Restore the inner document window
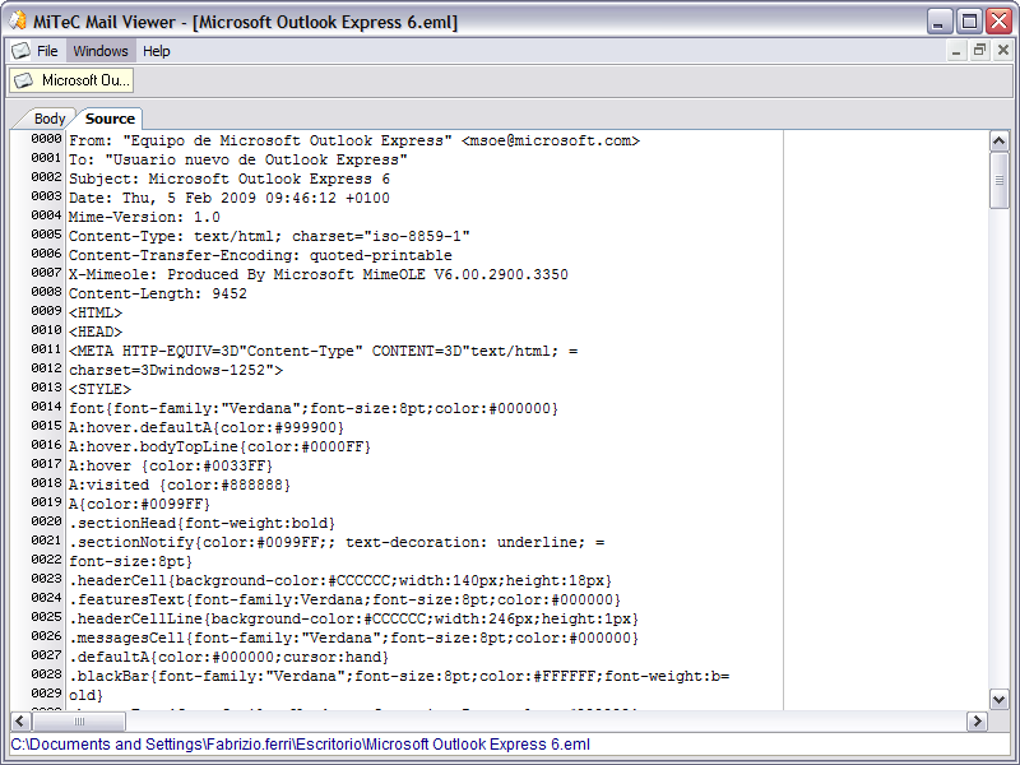Screen dimensions: 1020x765 [979, 51]
